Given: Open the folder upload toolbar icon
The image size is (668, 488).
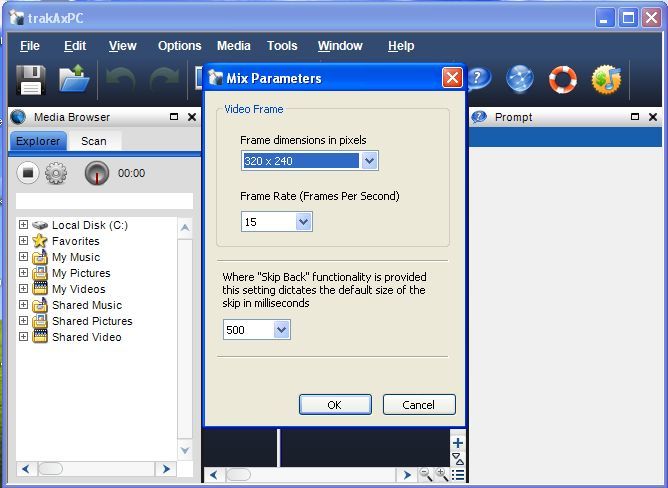Looking at the screenshot, I should coord(74,78).
